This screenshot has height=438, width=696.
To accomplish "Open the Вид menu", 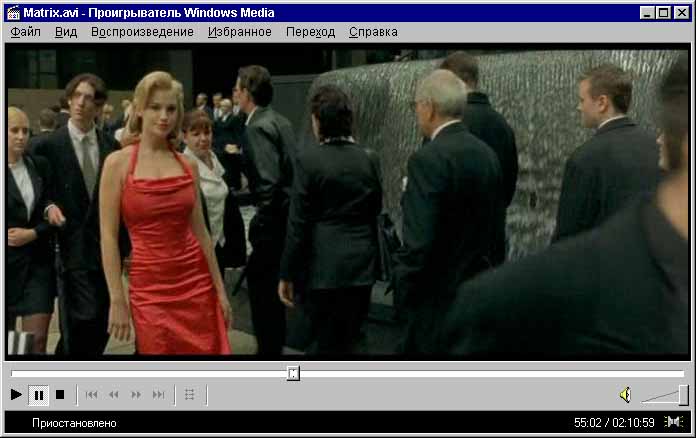I will click(x=66, y=32).
